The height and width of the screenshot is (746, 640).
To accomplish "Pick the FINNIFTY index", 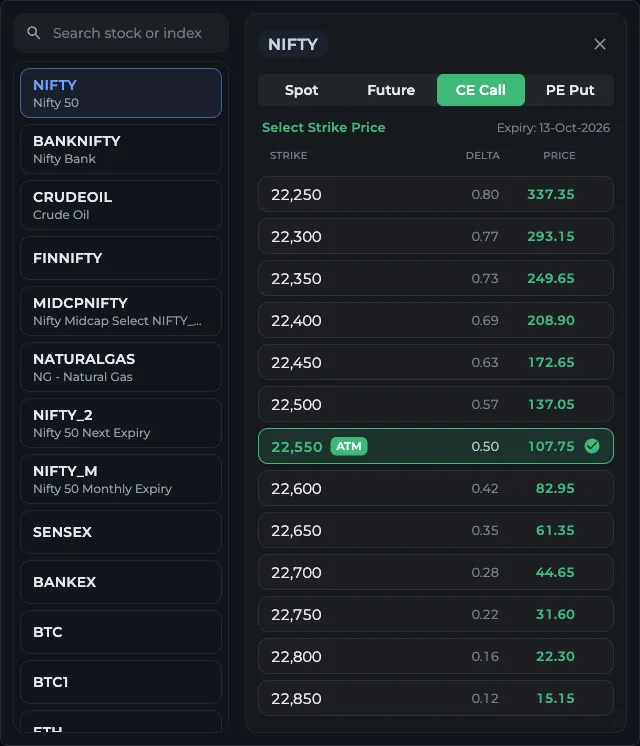I will (121, 258).
